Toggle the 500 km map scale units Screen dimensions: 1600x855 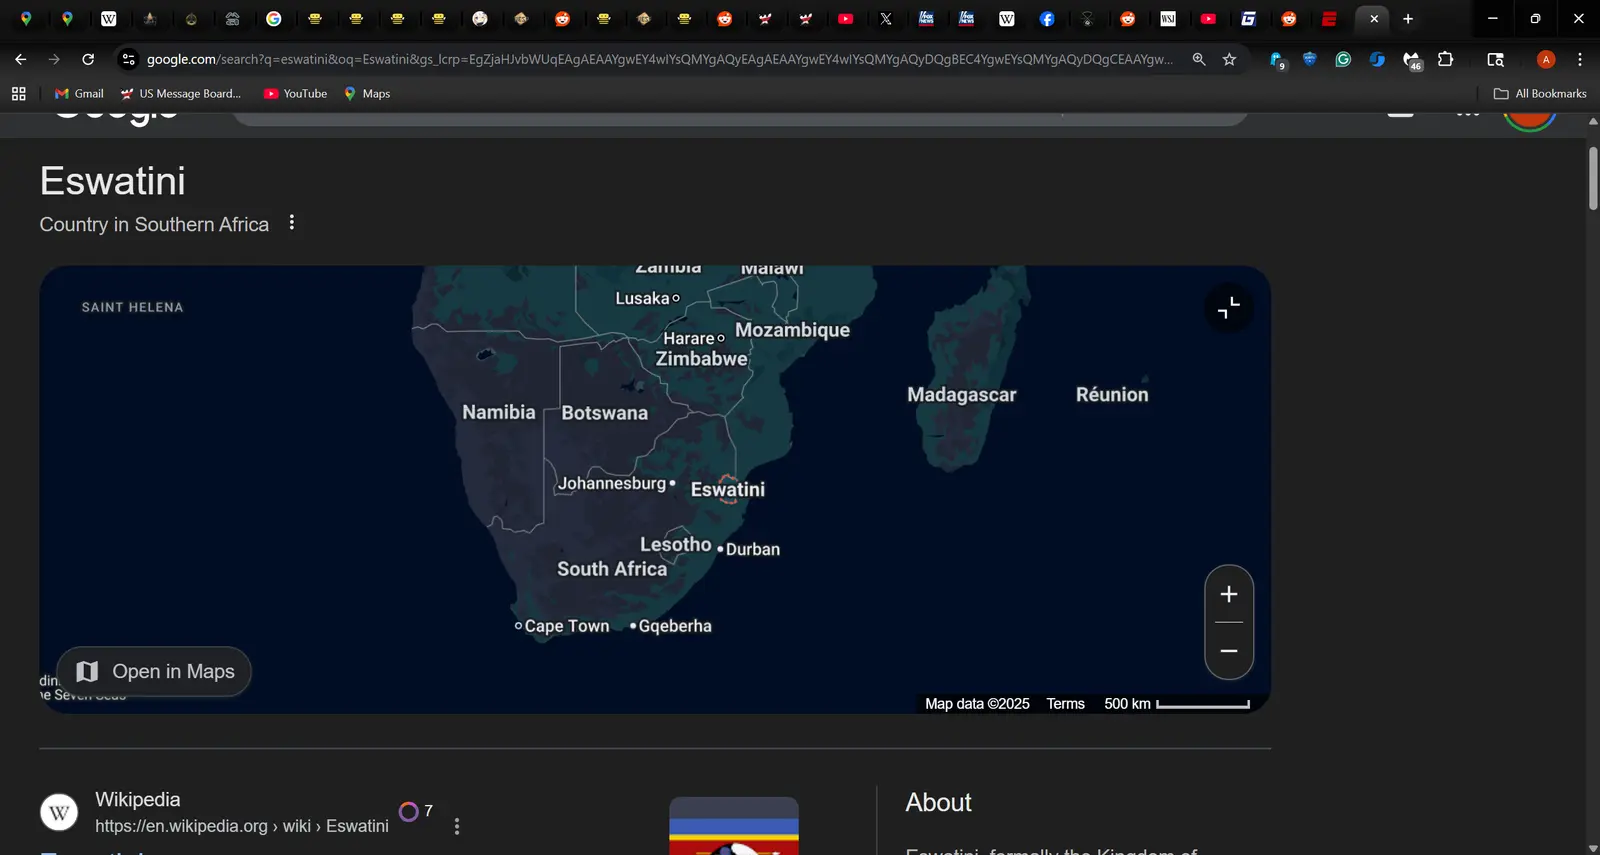point(1177,704)
